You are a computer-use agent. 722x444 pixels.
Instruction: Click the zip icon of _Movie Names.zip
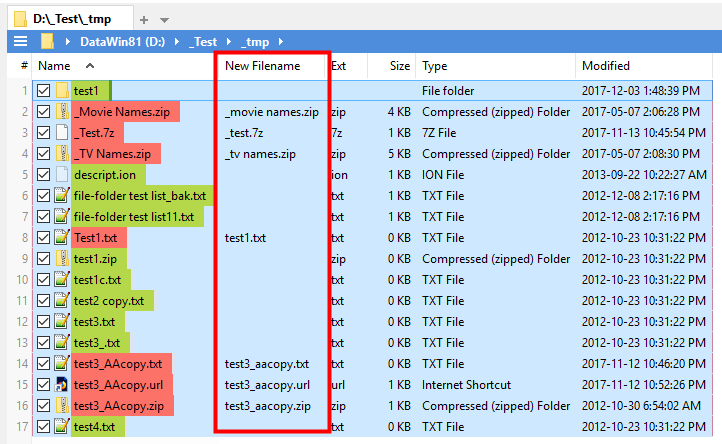coord(62,111)
